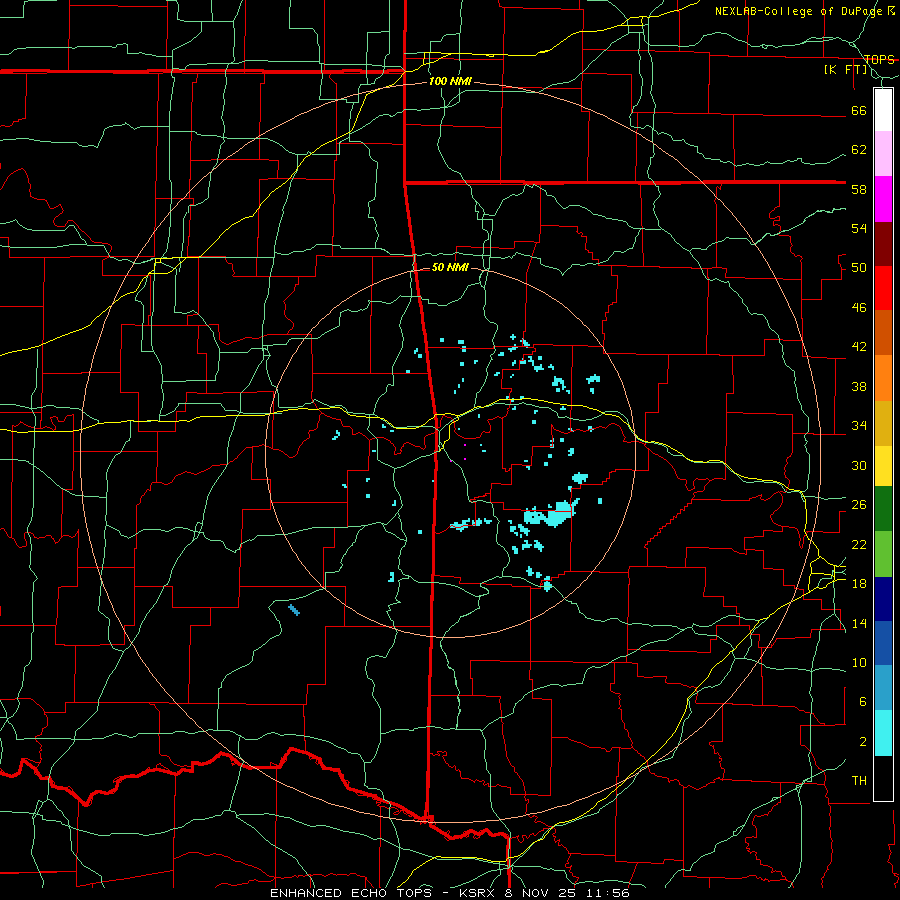900x900 pixels.
Task: Click the TOPS legend heading
Action: tap(879, 59)
